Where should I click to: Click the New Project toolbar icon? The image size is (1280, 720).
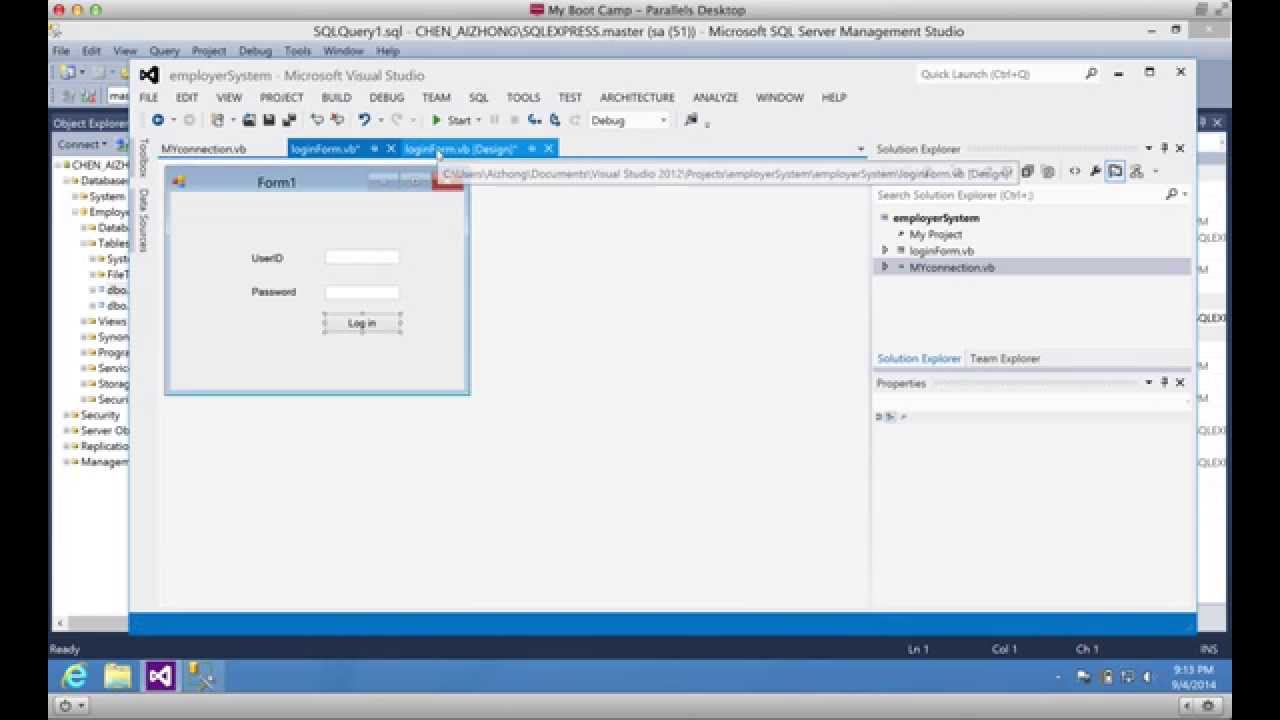click(217, 120)
